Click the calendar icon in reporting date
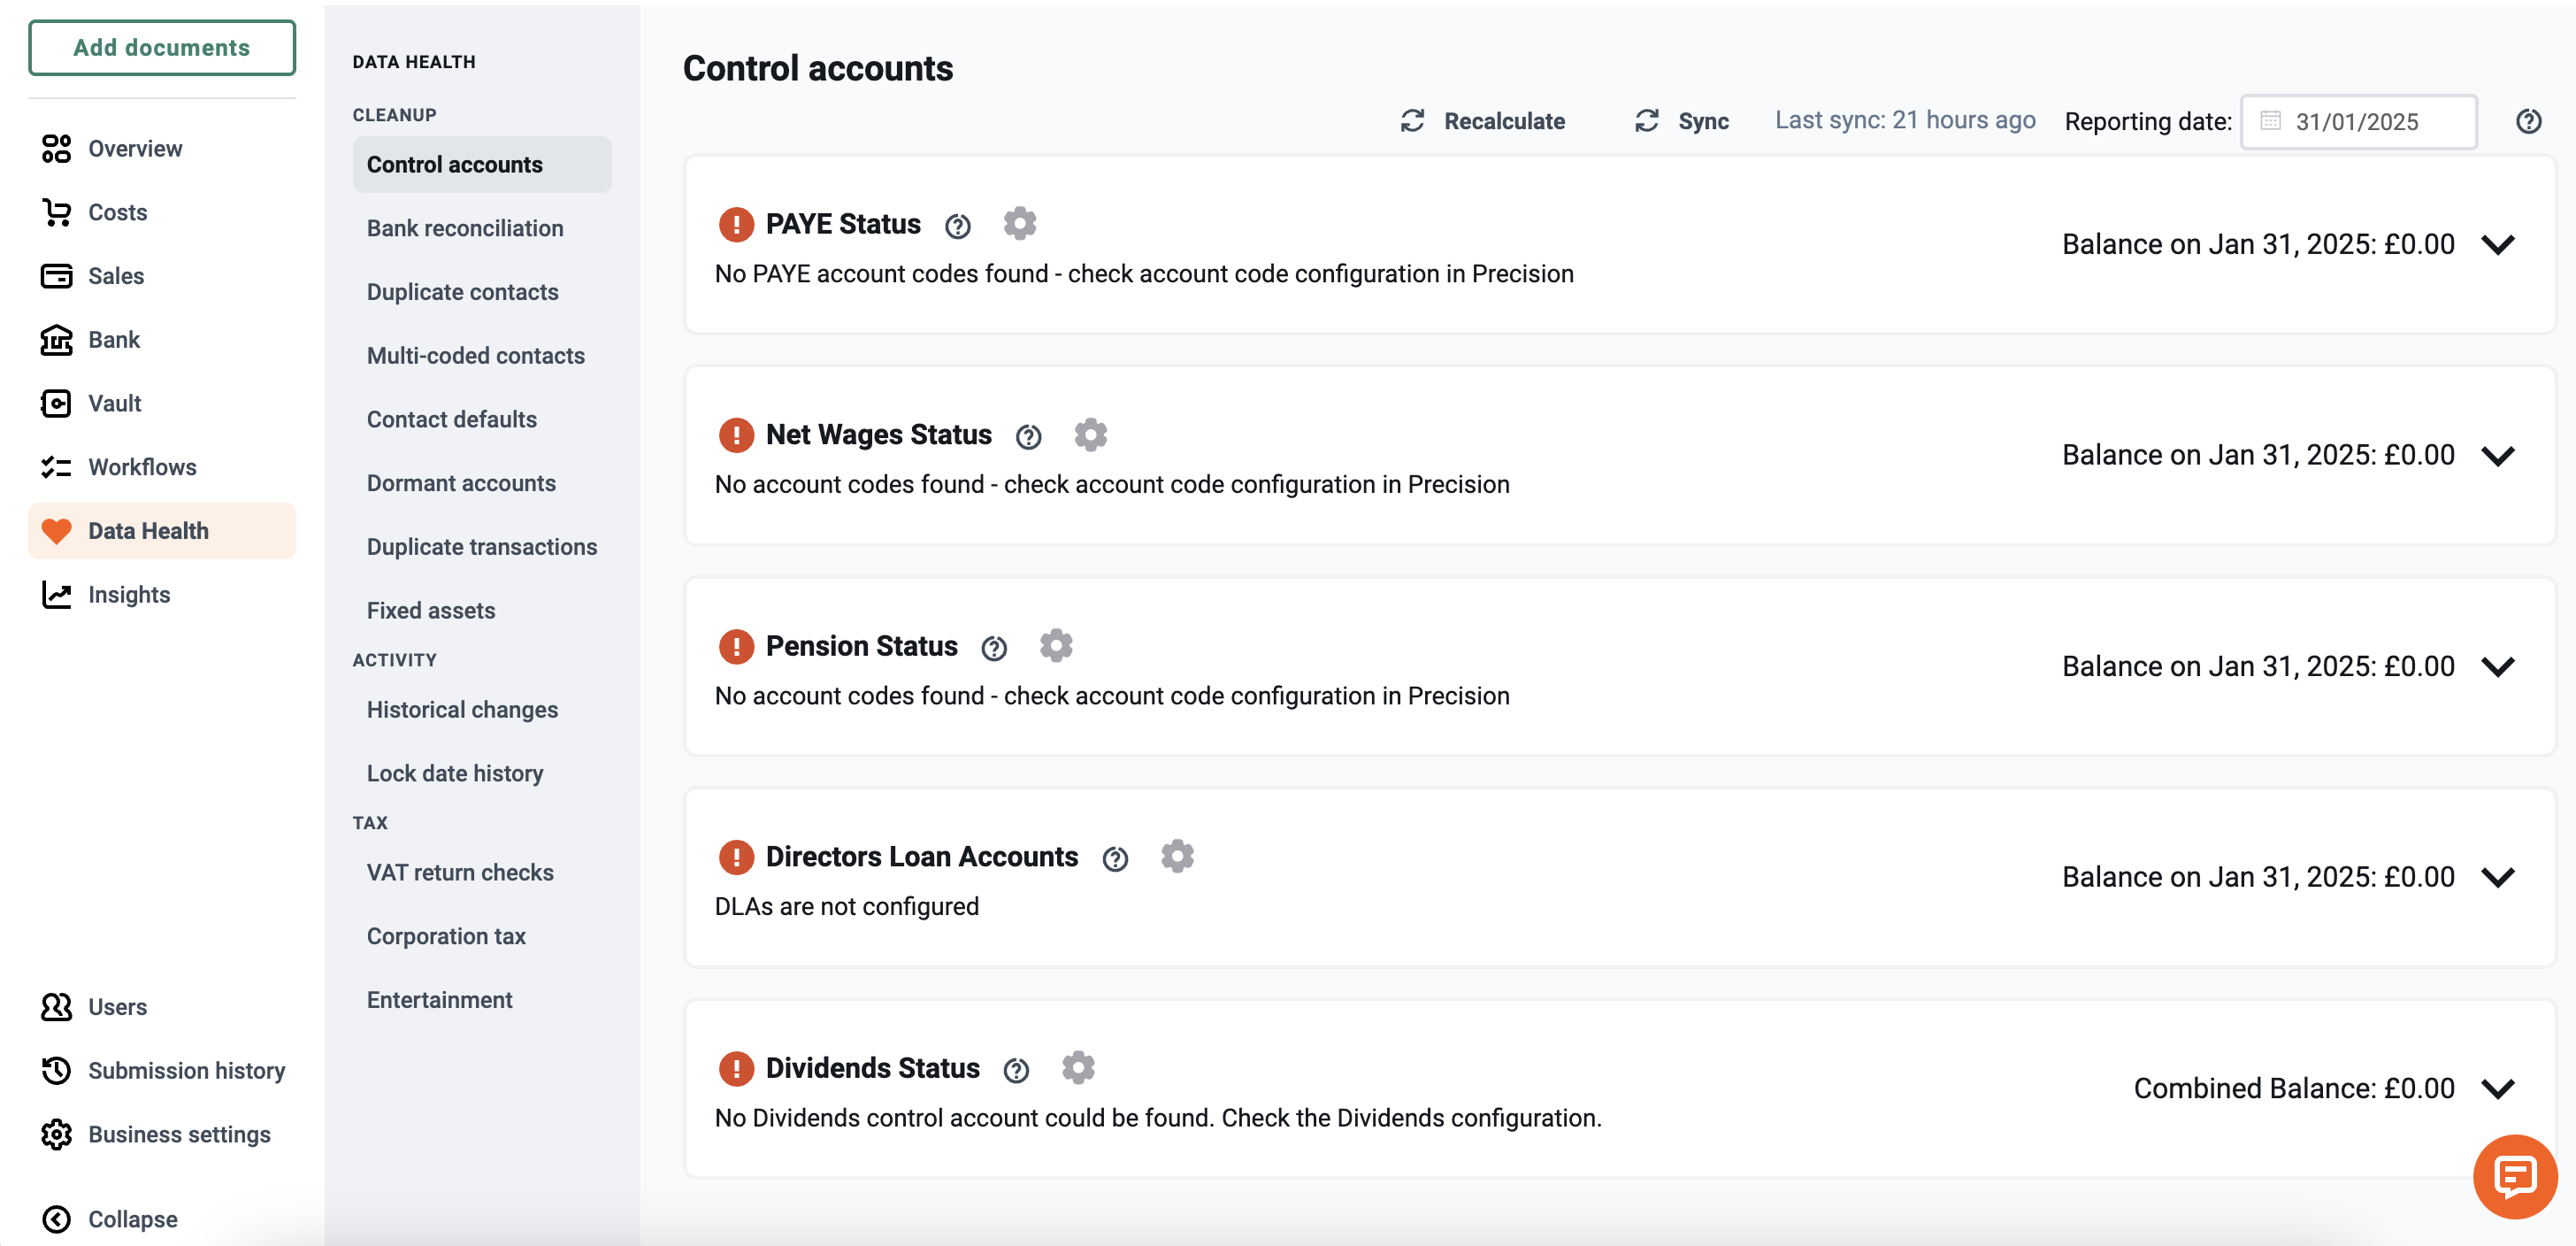 (x=2270, y=121)
